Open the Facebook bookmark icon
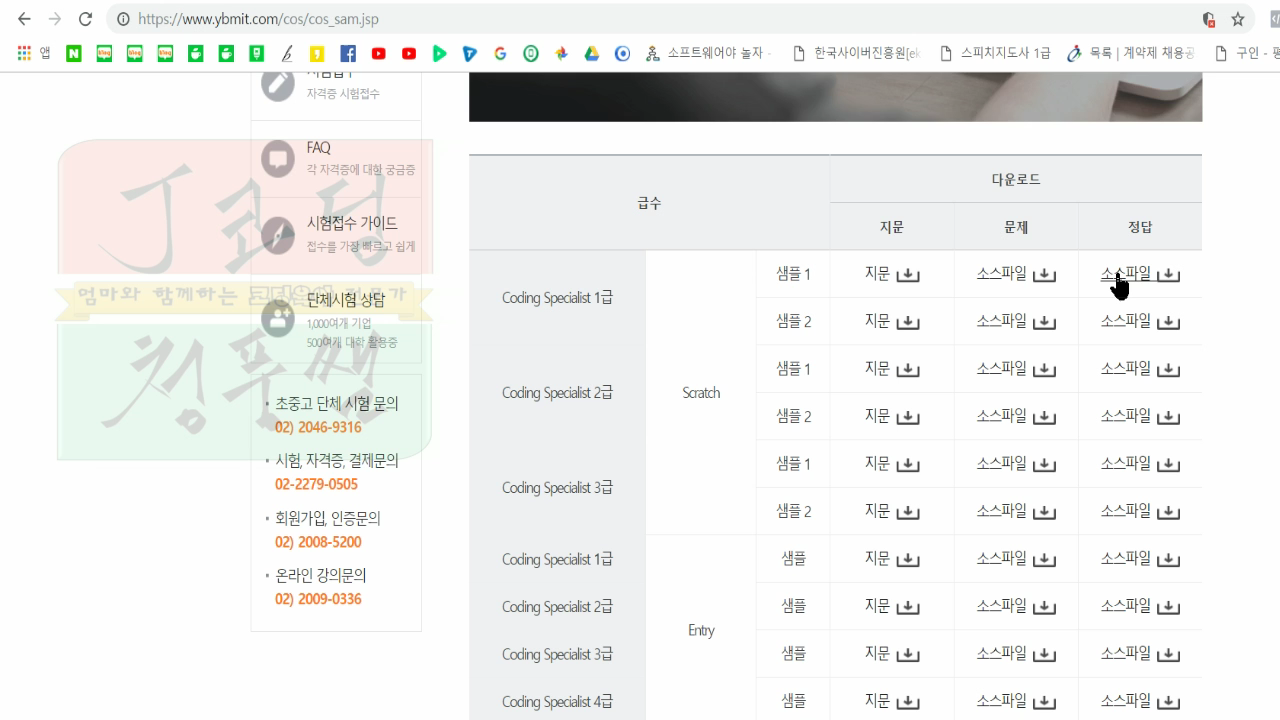 tap(348, 53)
